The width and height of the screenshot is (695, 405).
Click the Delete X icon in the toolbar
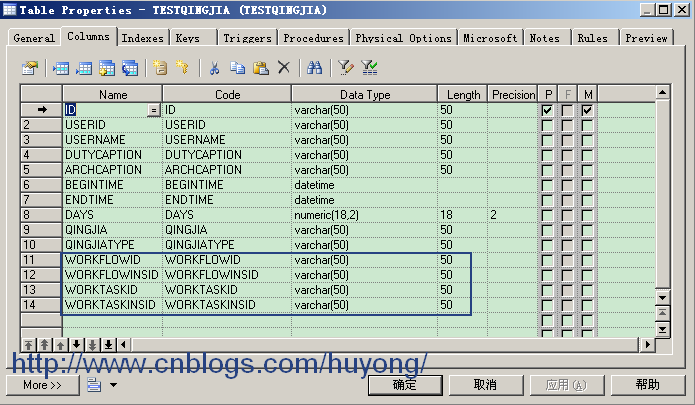coord(284,68)
